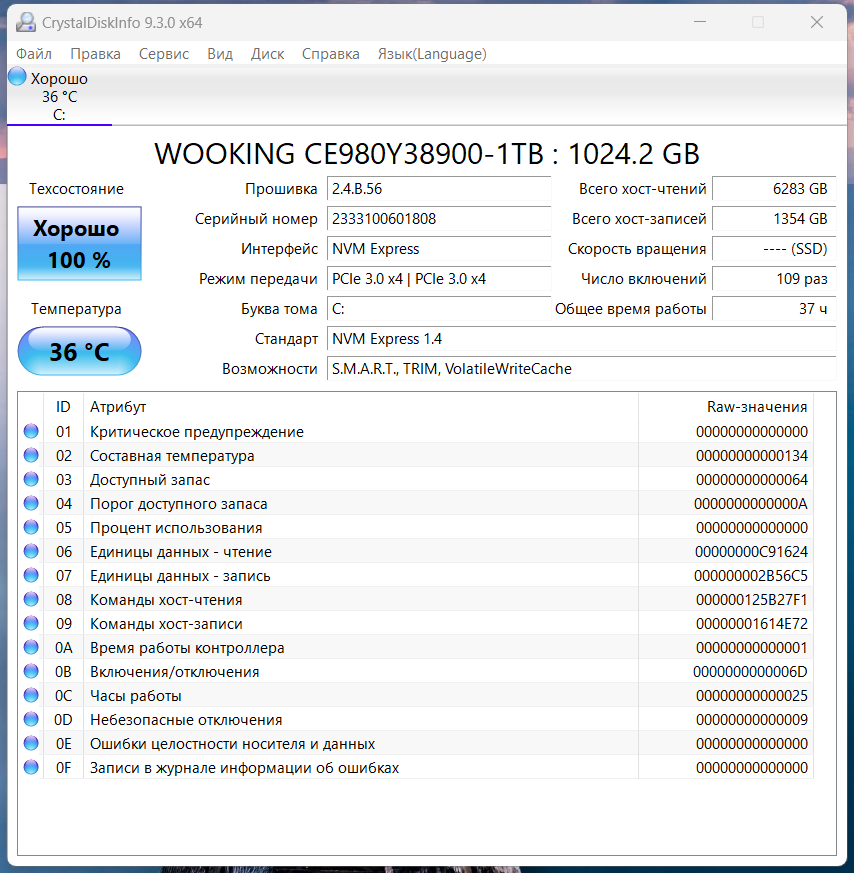The height and width of the screenshot is (873, 854).
Task: Click the Техсостояние label
Action: pos(76,189)
